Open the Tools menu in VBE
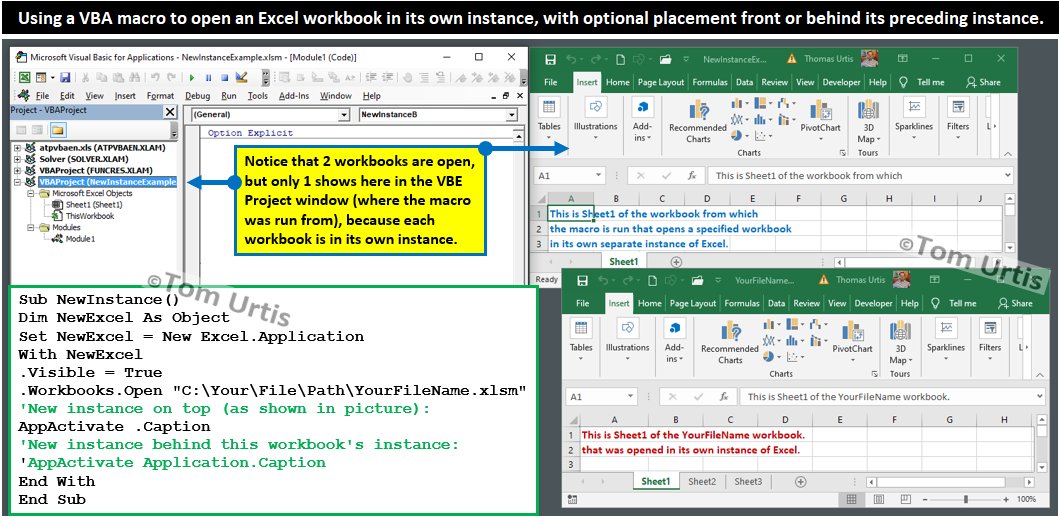Image resolution: width=1060 pixels, height=519 pixels. (257, 96)
